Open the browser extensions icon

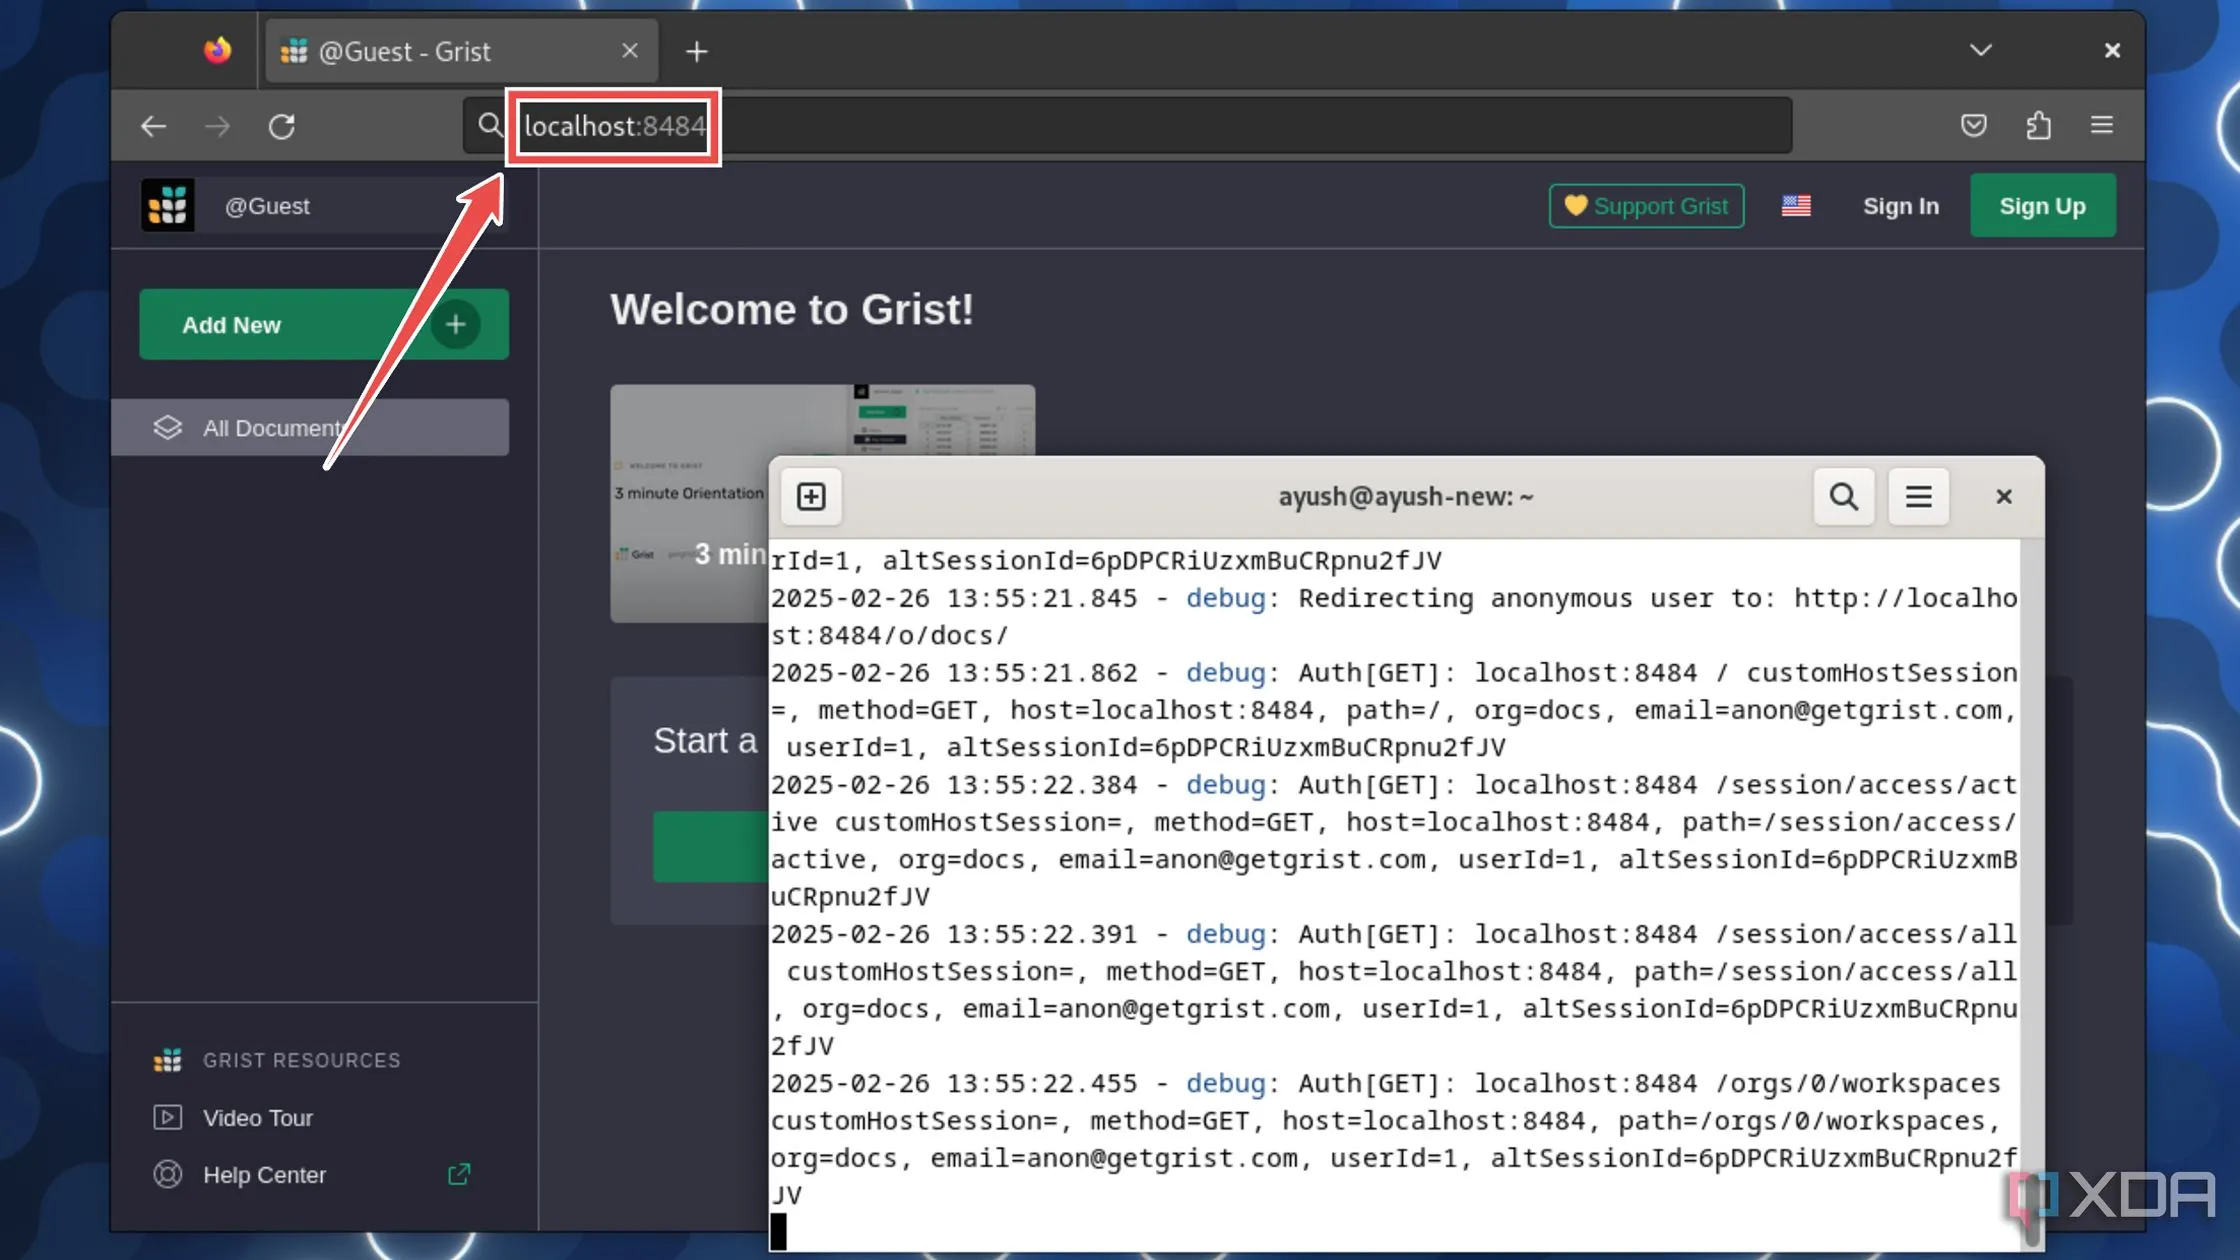pos(2038,125)
